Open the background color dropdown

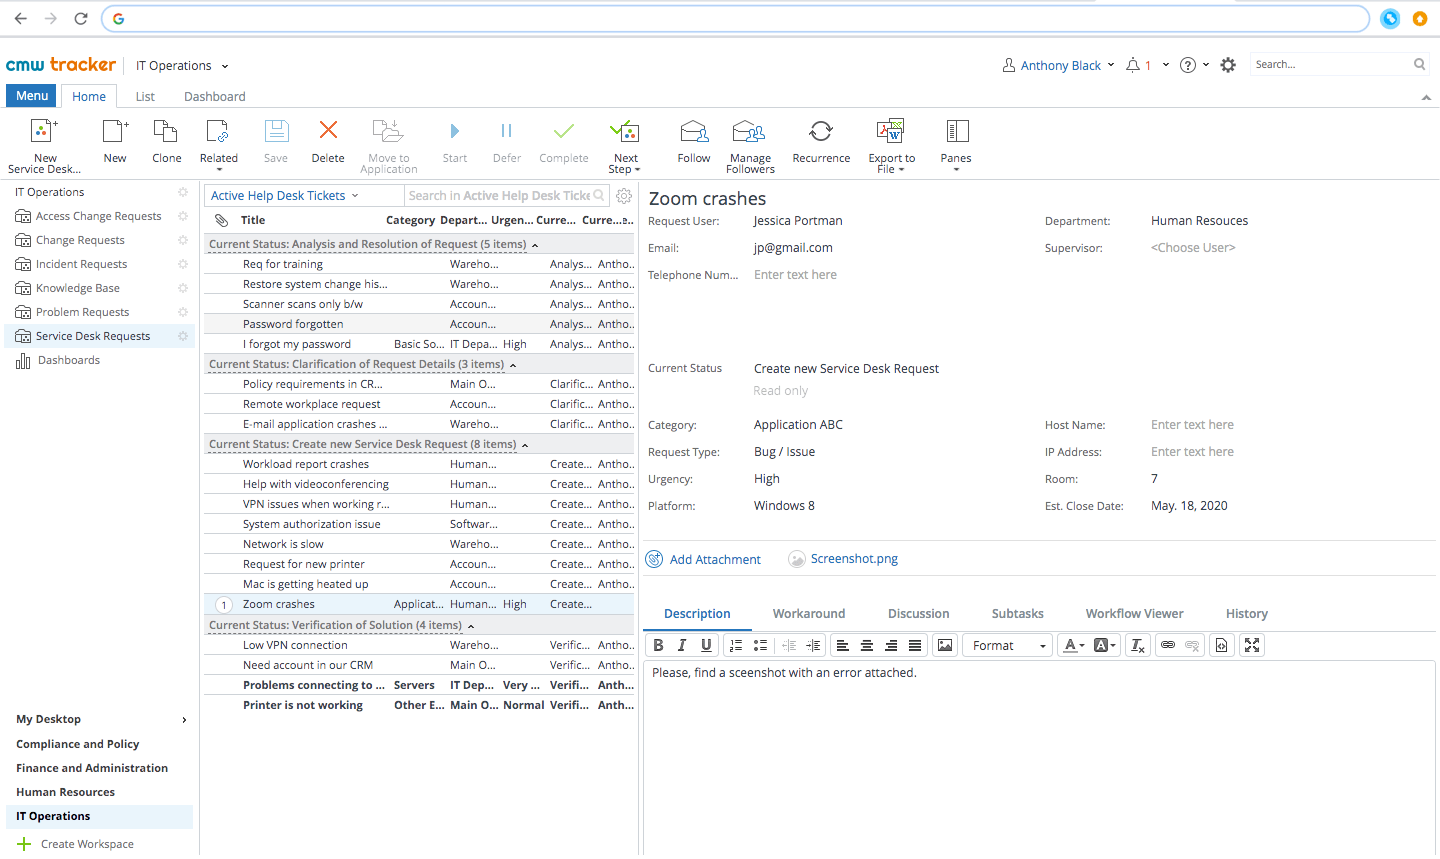click(x=1105, y=645)
